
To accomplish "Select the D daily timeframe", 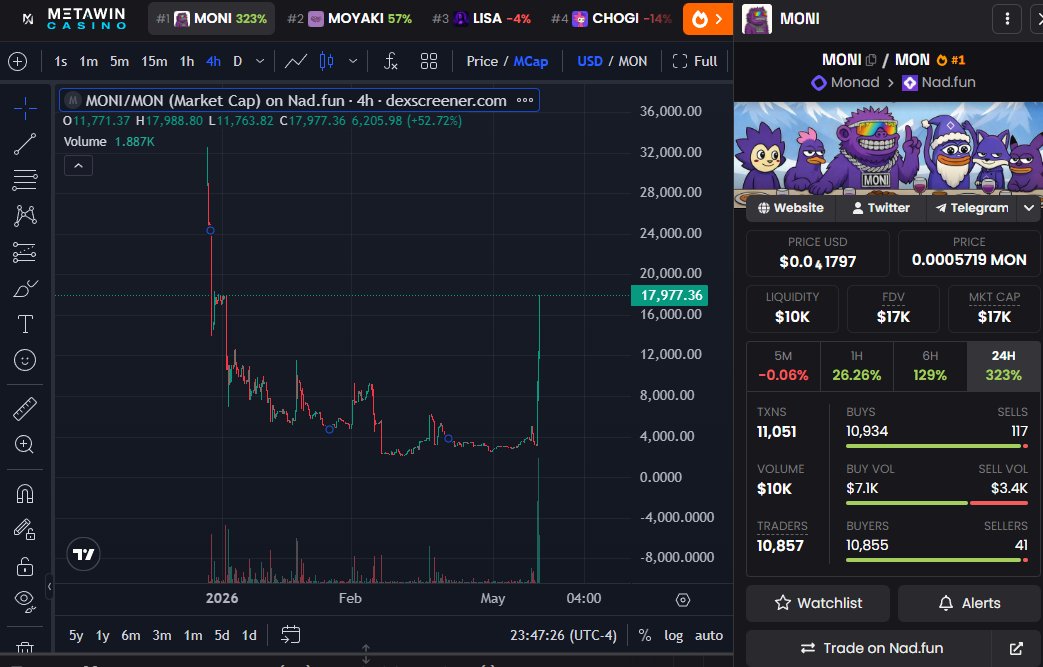I will point(237,61).
